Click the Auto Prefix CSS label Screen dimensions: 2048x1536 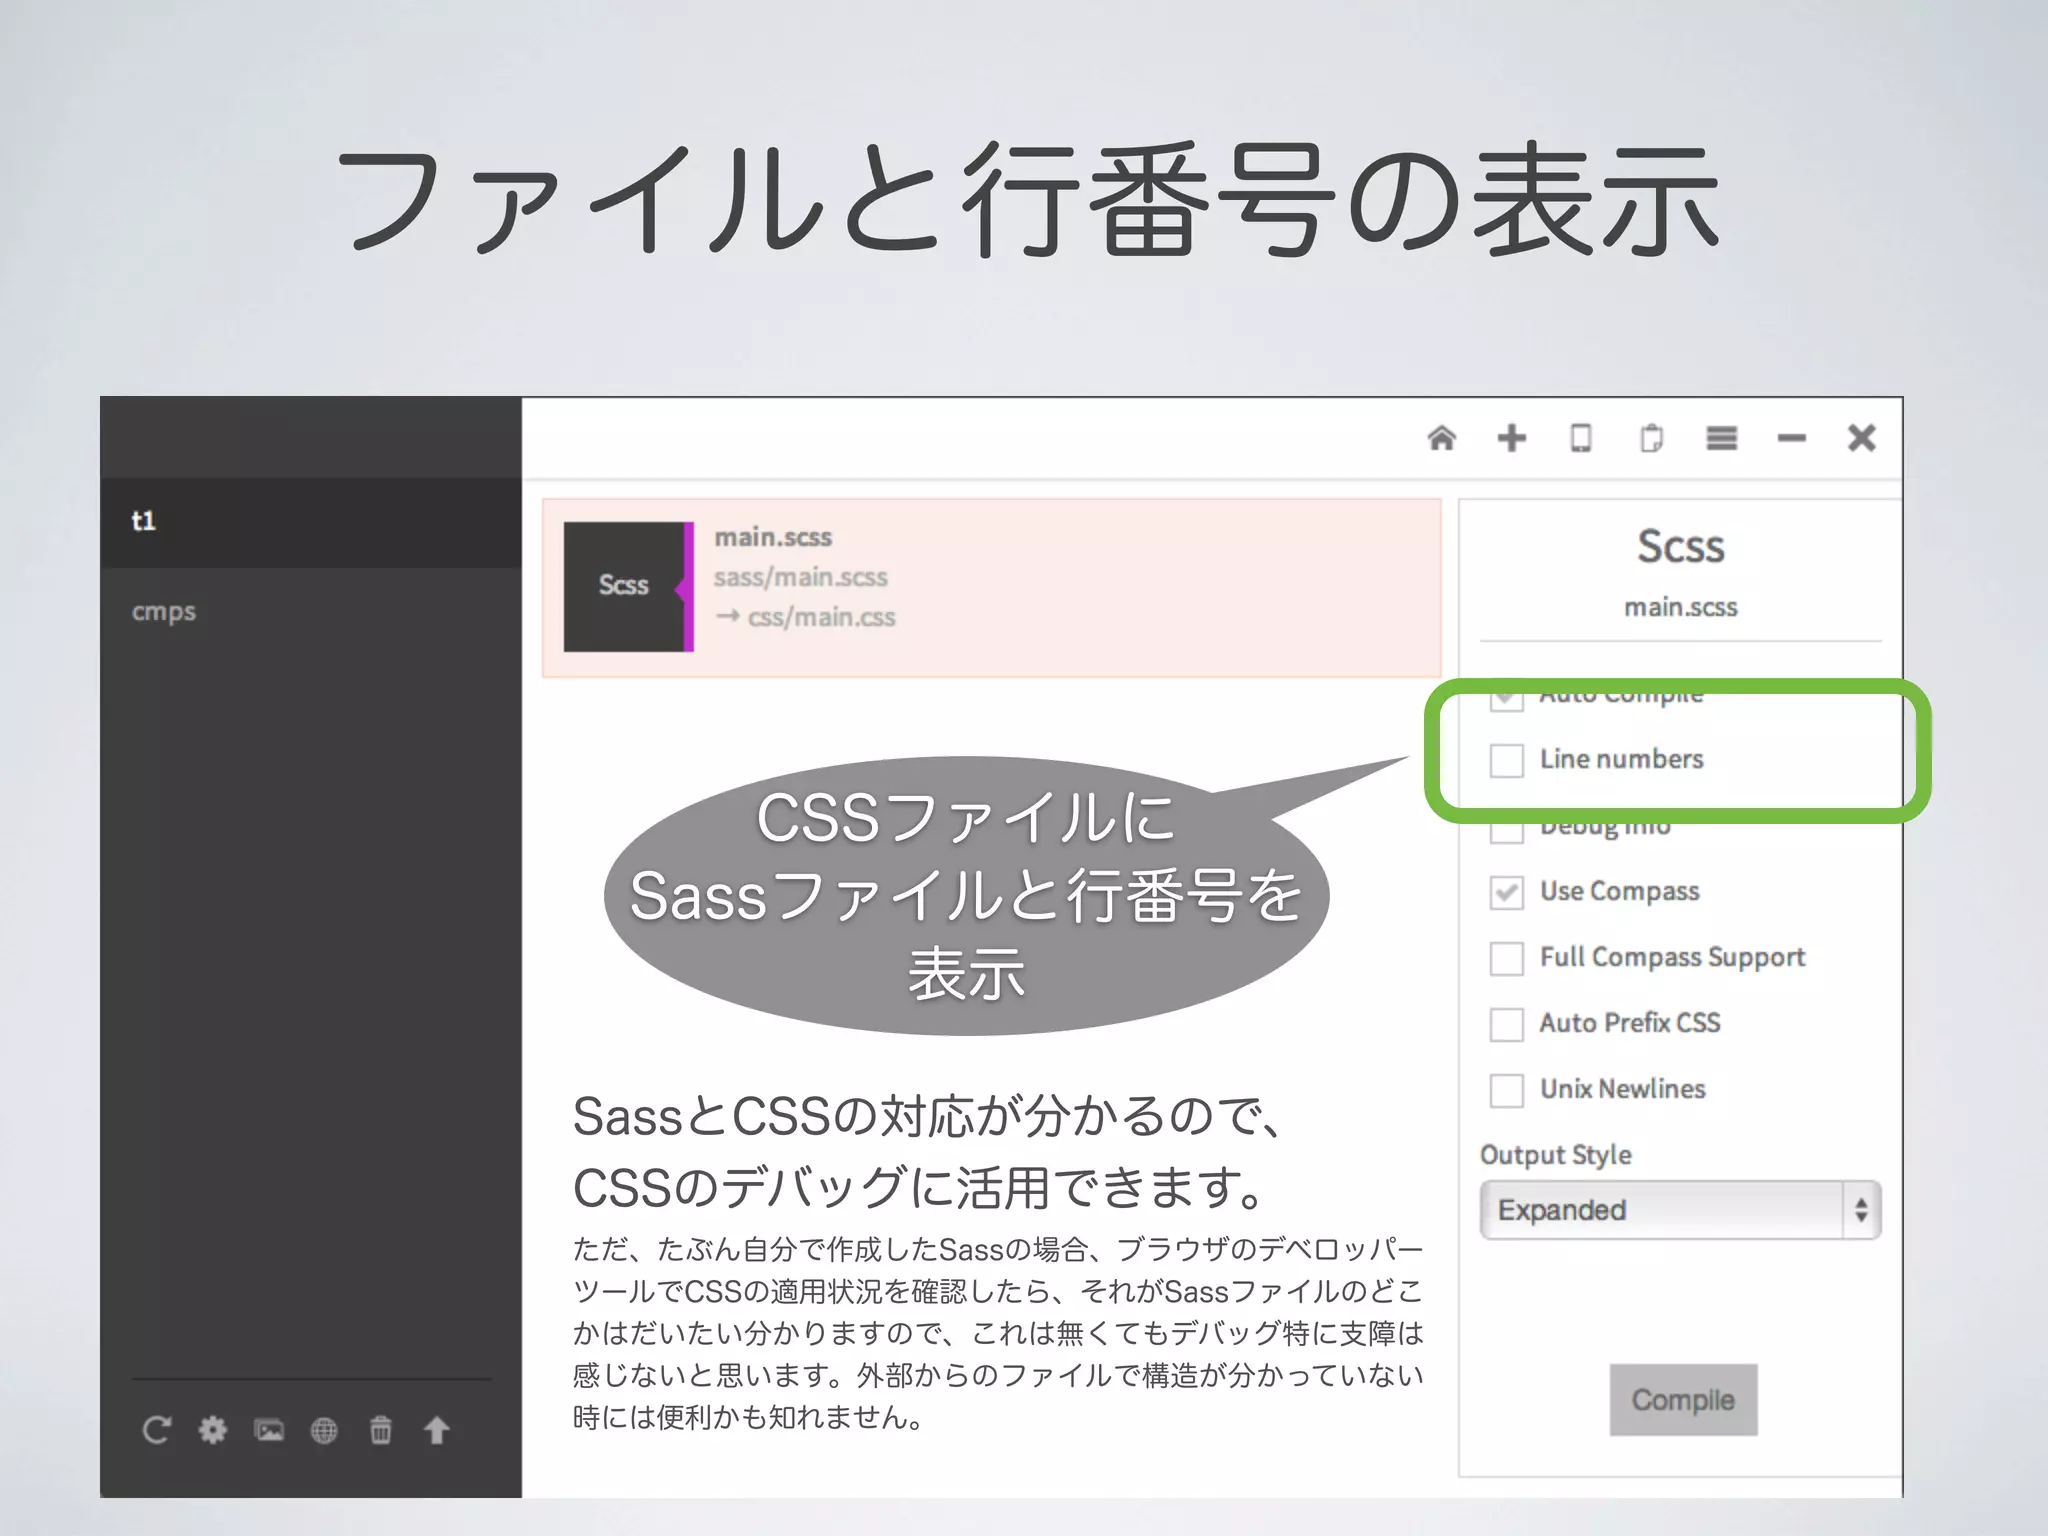1630,1023
